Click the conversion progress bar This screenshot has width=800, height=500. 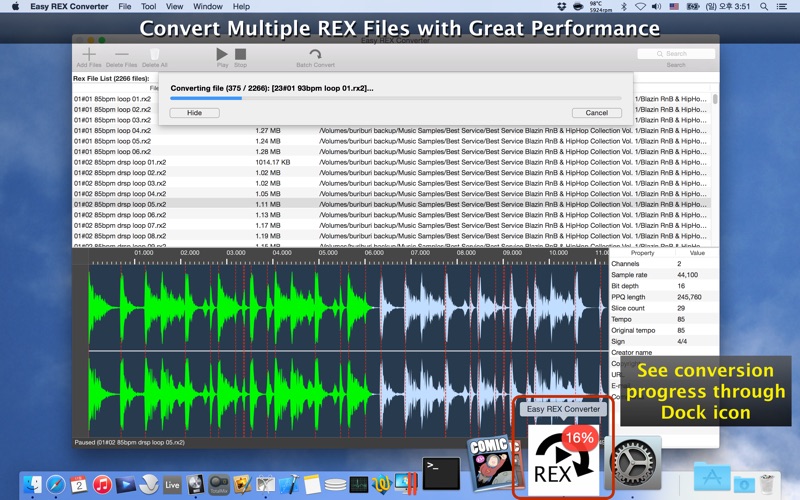(395, 99)
